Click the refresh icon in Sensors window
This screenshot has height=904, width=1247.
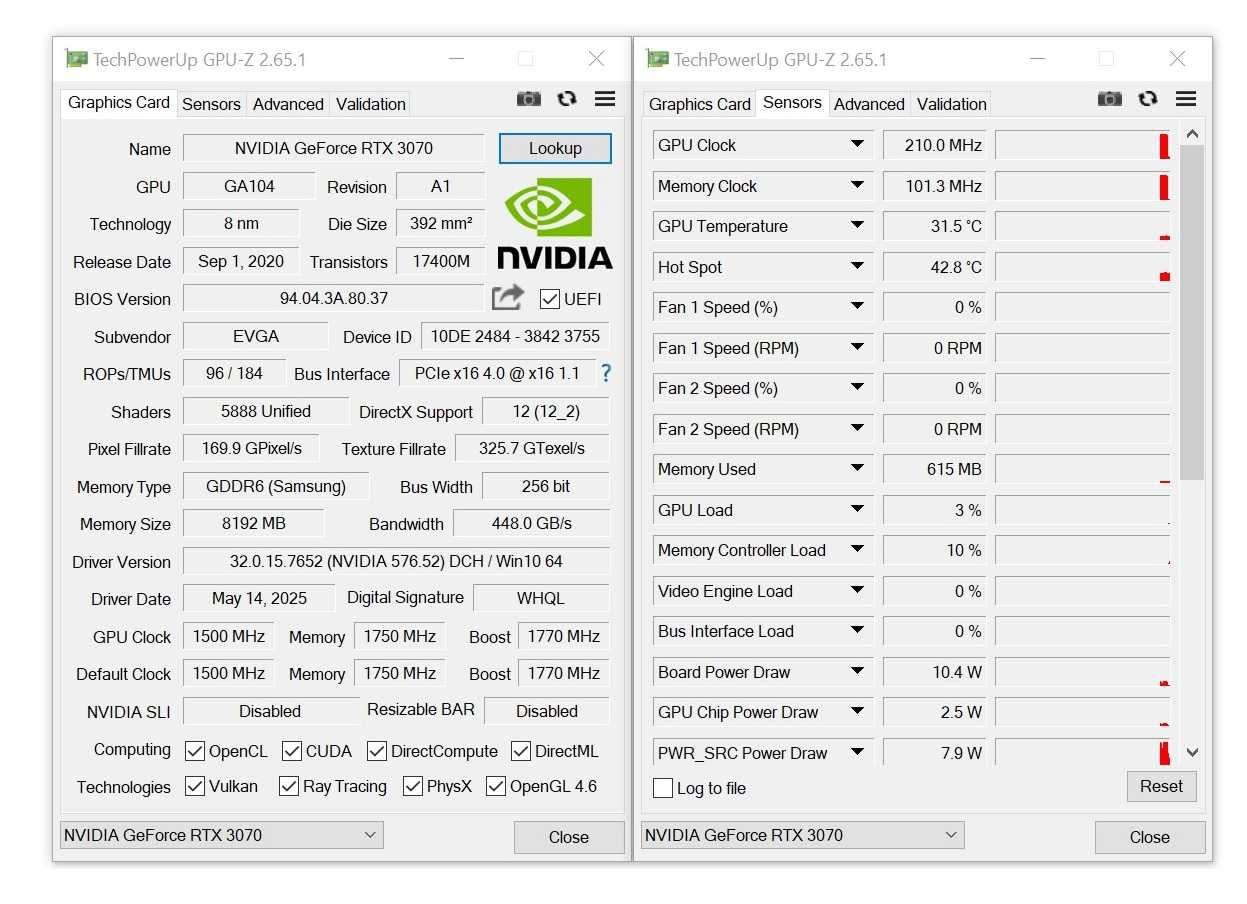[x=1148, y=98]
